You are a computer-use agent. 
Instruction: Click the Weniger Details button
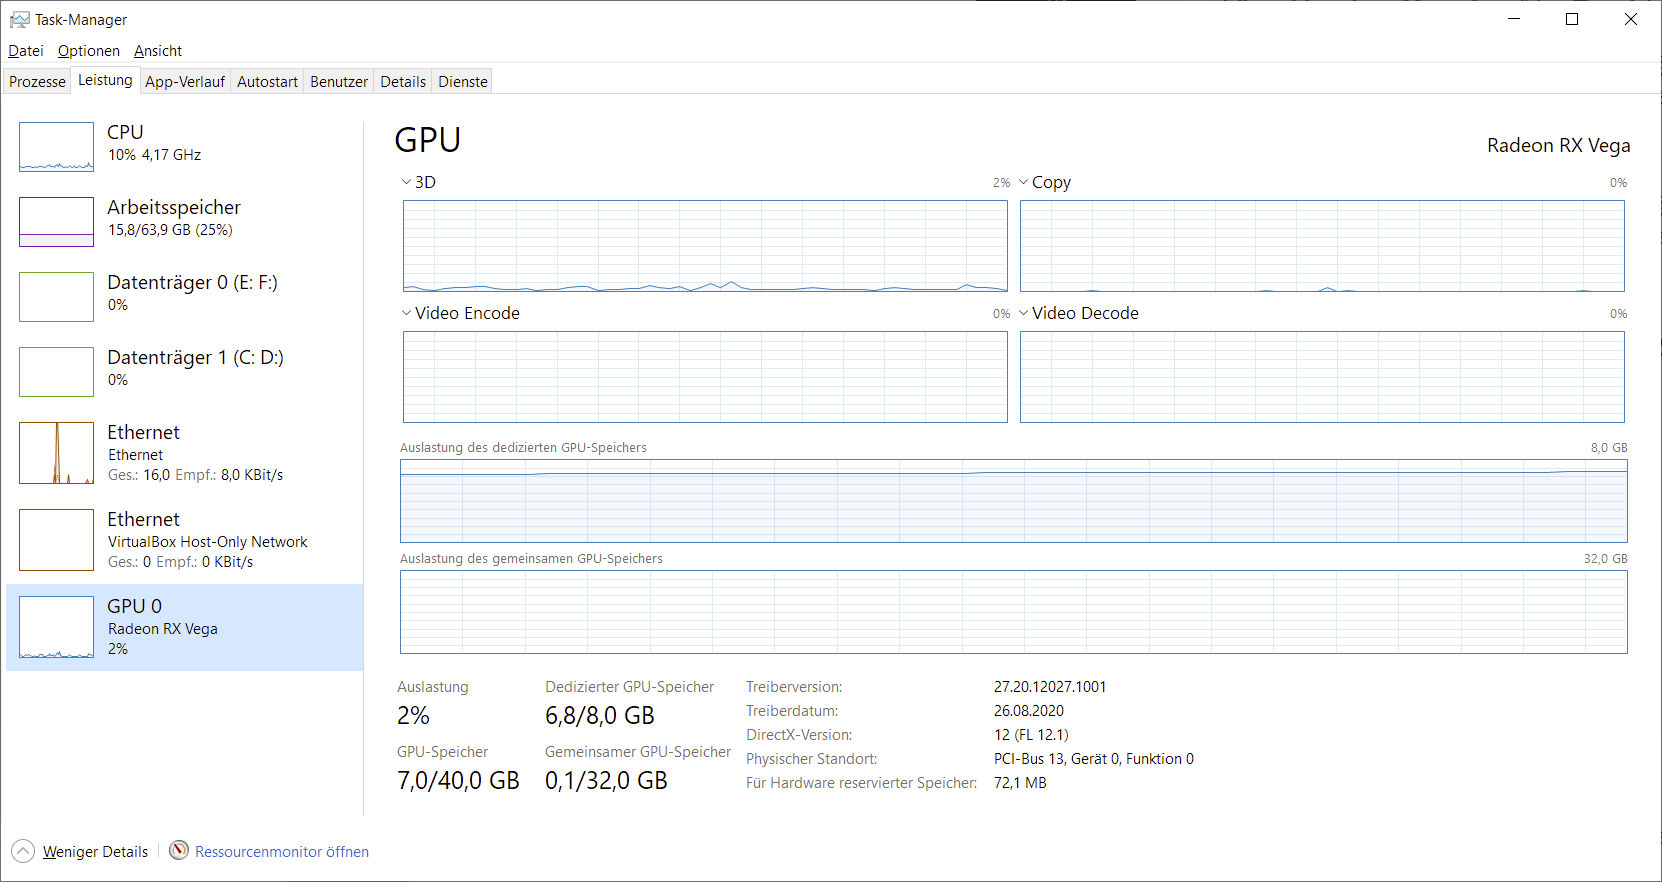pos(95,852)
